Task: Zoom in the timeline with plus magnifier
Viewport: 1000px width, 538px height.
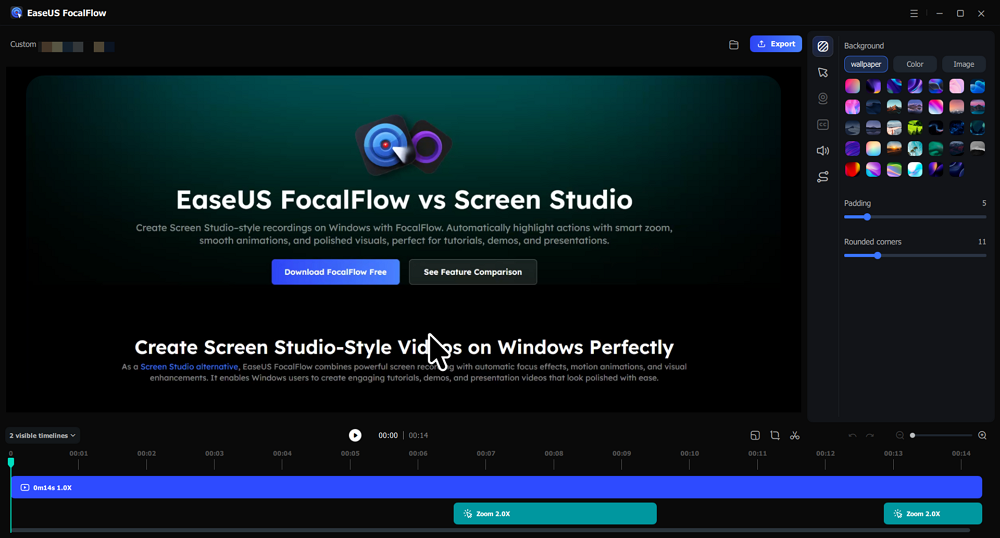Action: coord(982,435)
